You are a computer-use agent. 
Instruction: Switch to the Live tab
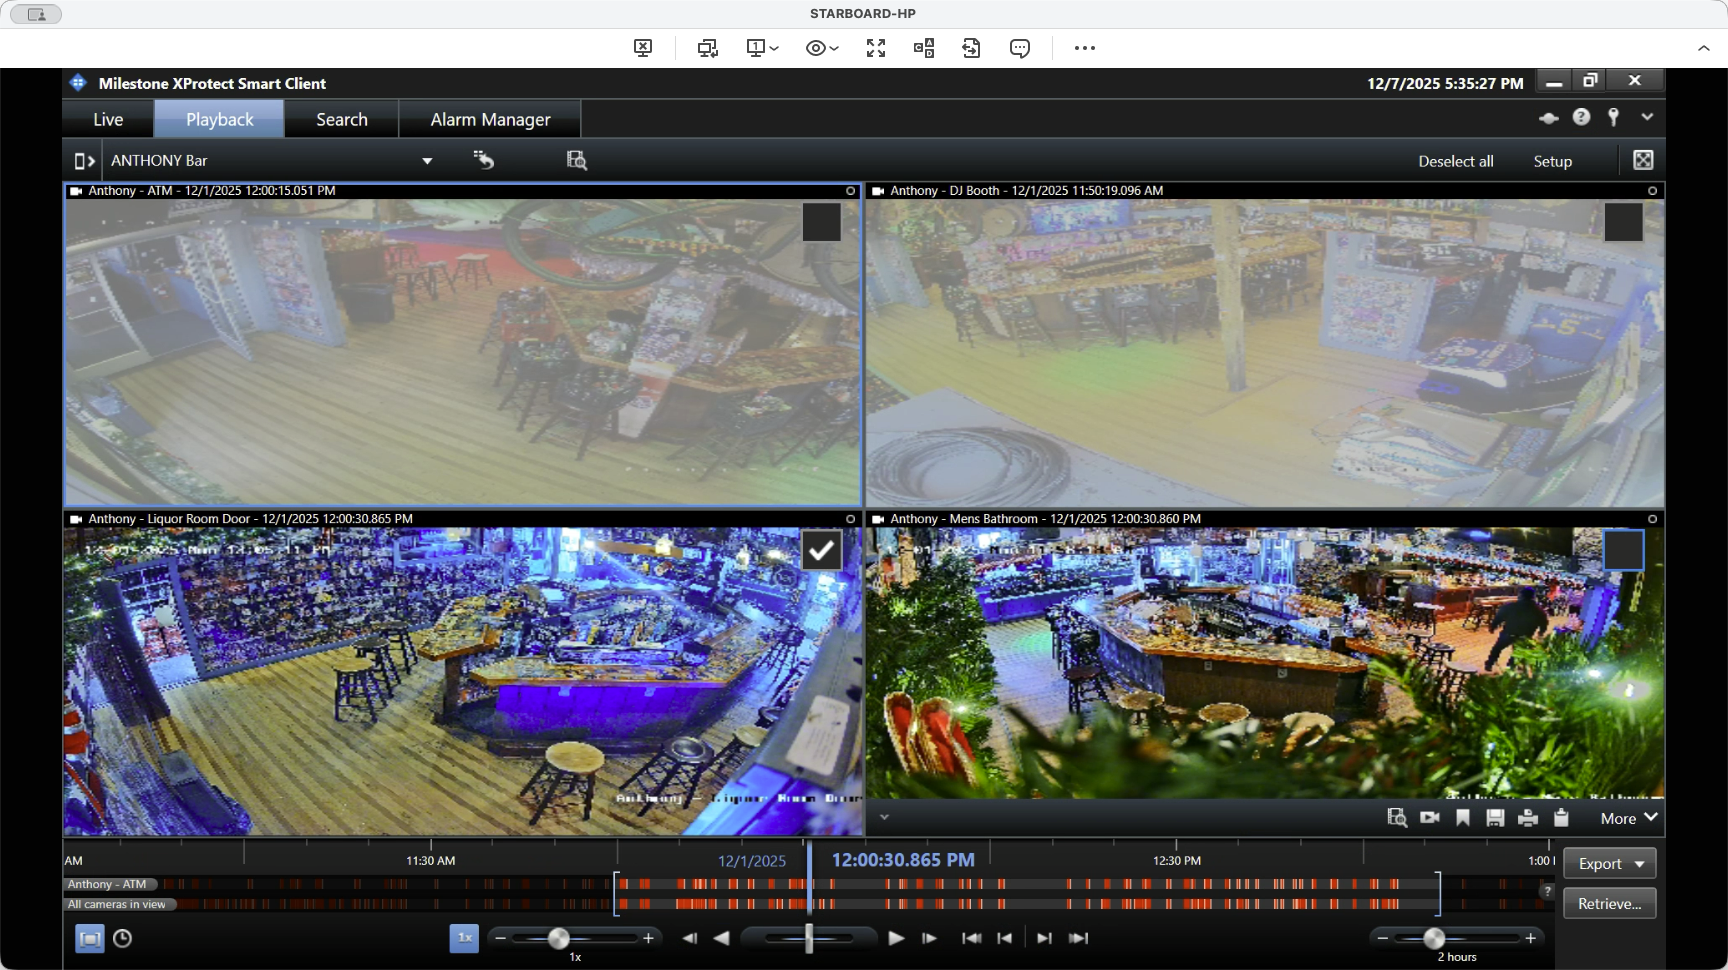108,119
